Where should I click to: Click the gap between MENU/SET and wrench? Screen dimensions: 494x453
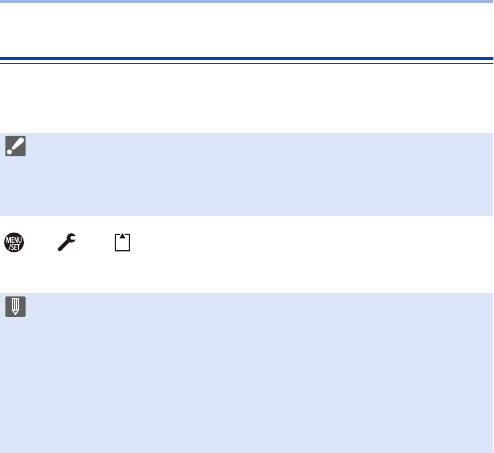41,242
